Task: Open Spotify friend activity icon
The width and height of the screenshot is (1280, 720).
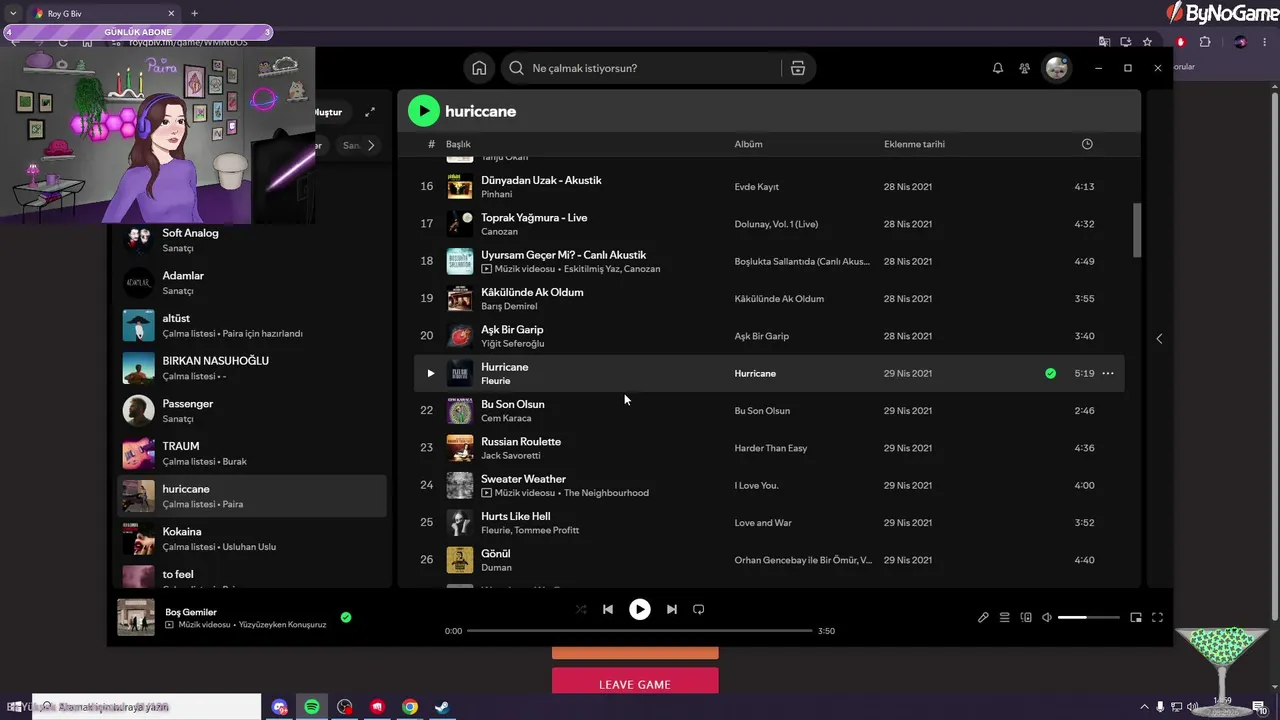Action: coord(1025,68)
